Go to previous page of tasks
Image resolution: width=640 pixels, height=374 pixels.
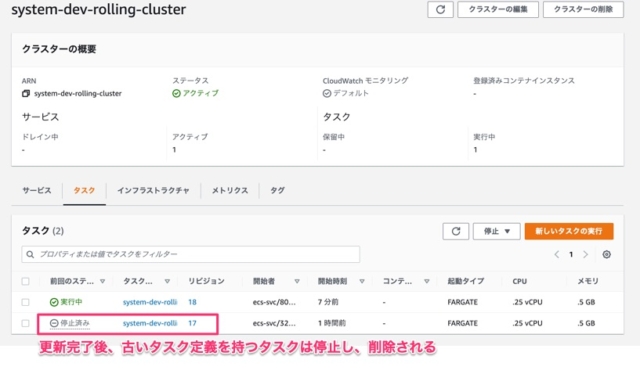(557, 254)
